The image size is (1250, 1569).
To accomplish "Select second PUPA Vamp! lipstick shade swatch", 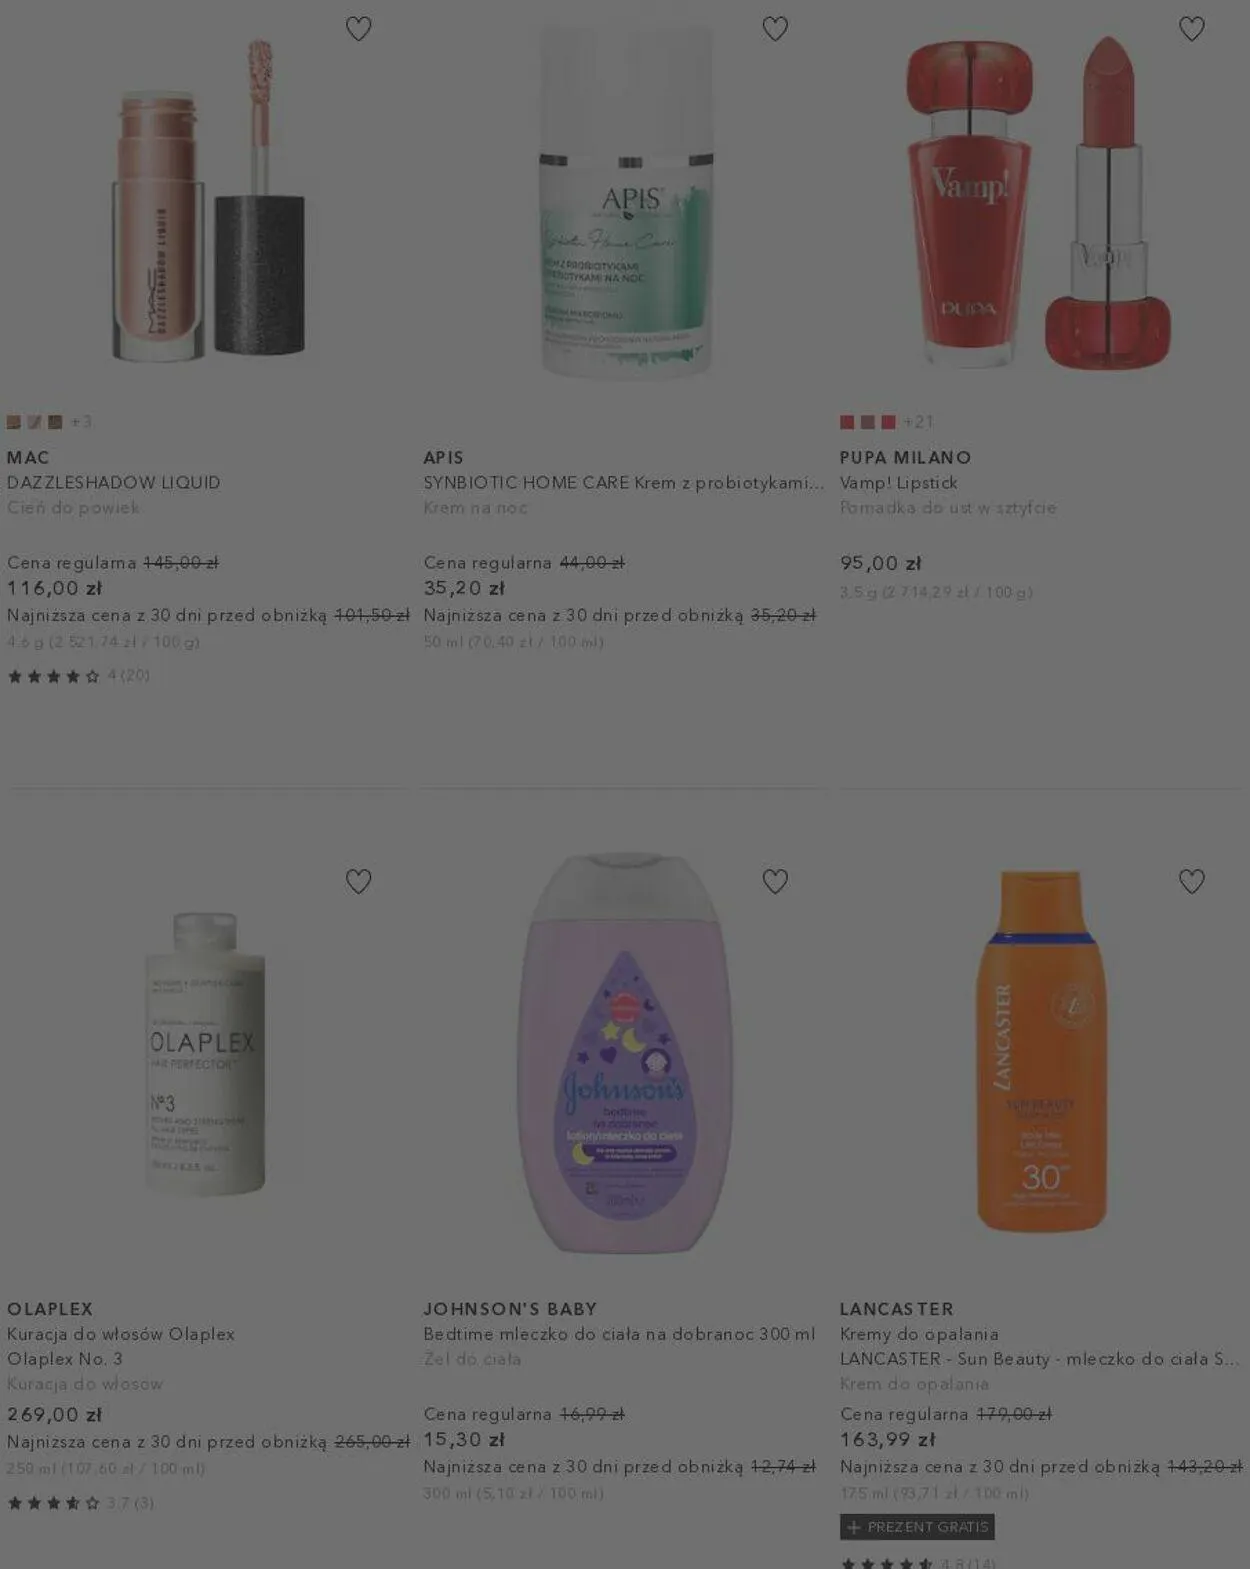I will 868,422.
